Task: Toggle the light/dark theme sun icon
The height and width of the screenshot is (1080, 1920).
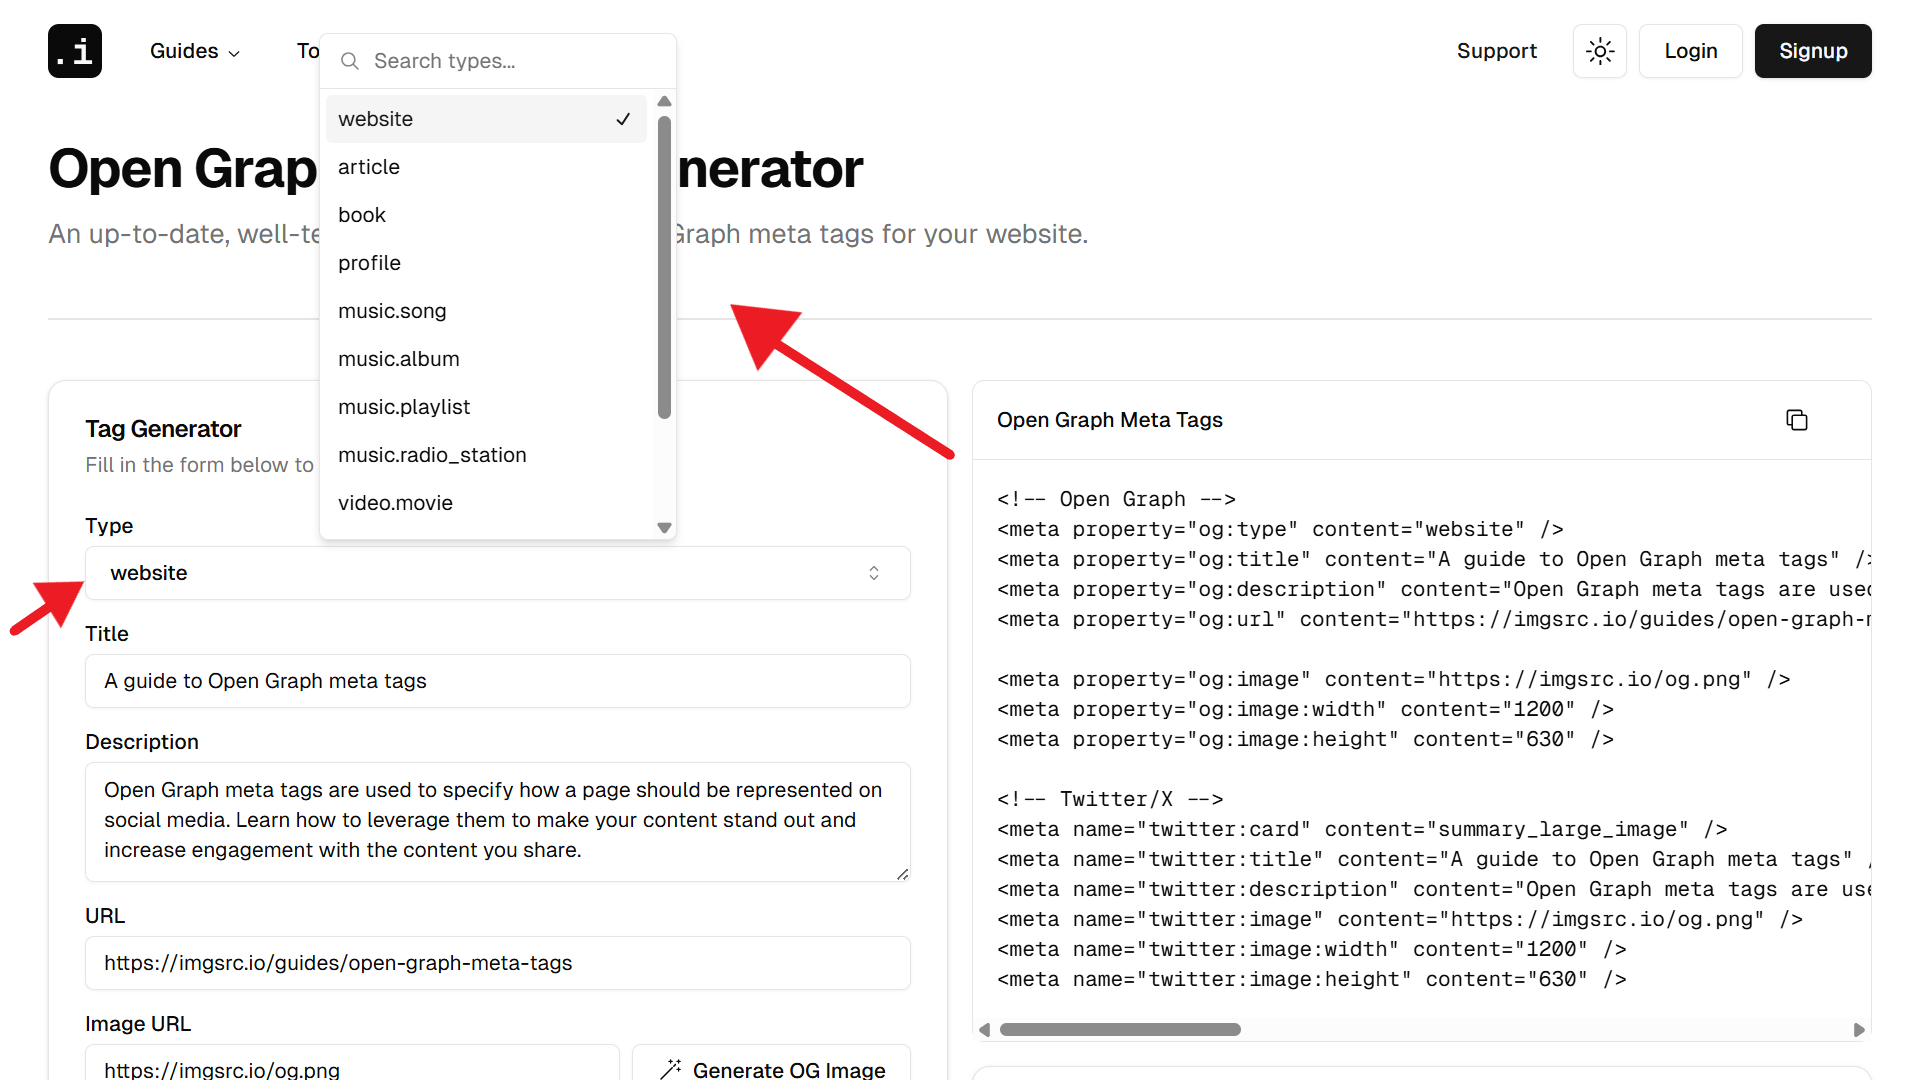Action: pos(1599,51)
